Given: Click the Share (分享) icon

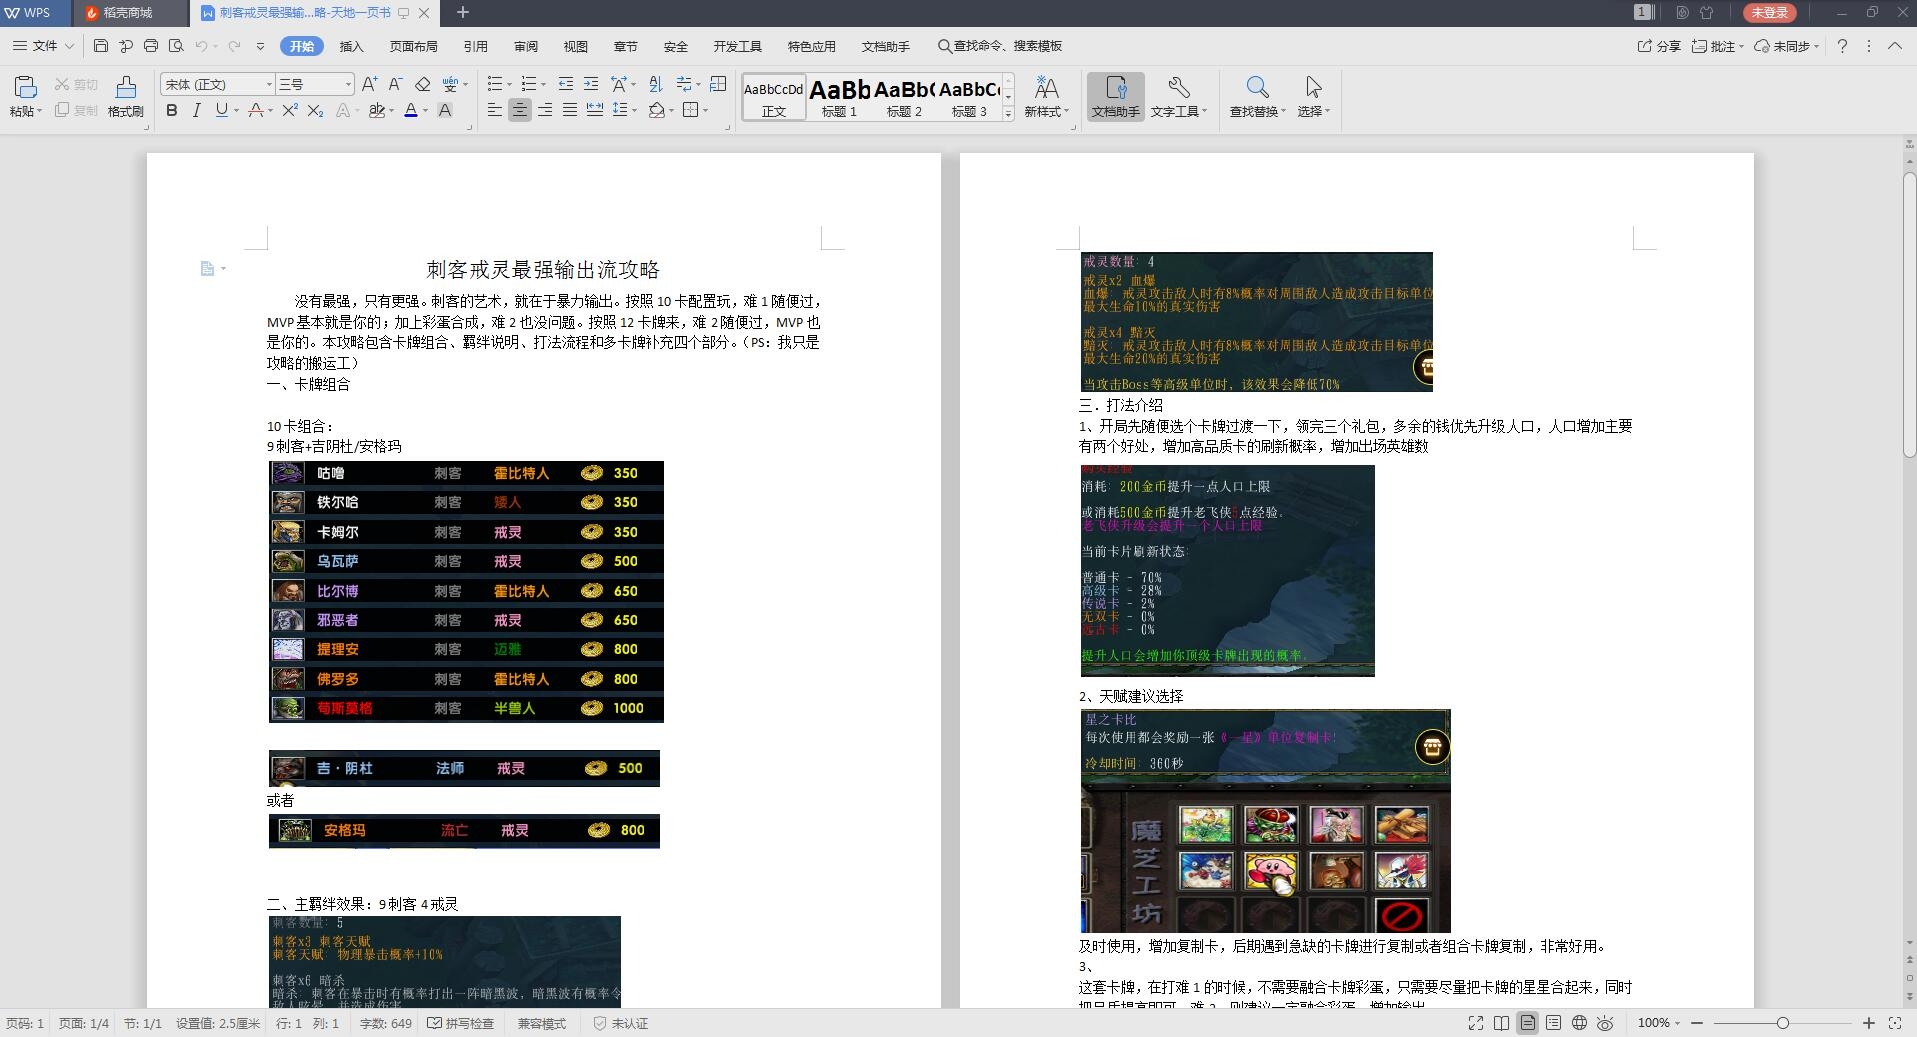Looking at the screenshot, I should click(1659, 46).
